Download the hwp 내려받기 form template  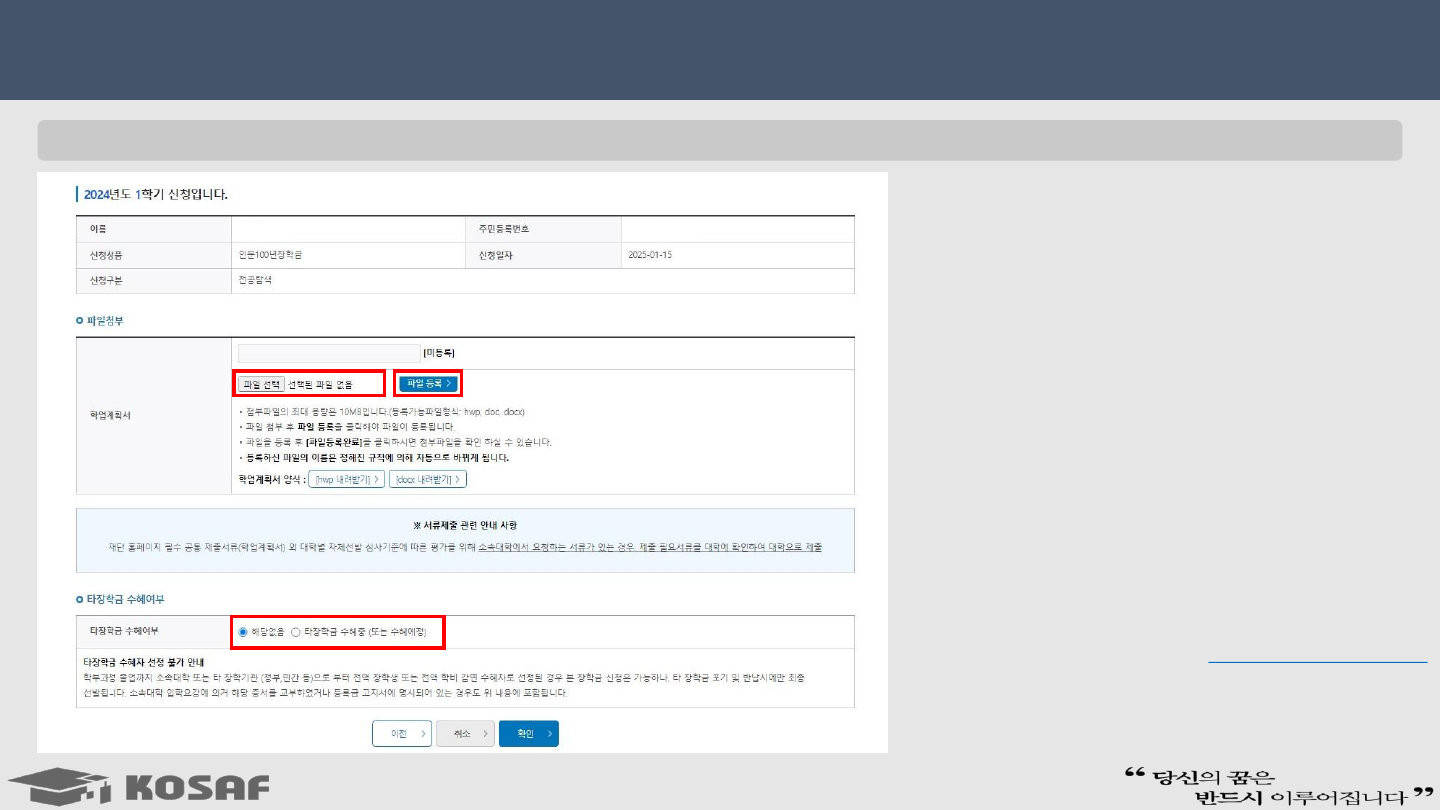pyautogui.click(x=346, y=479)
